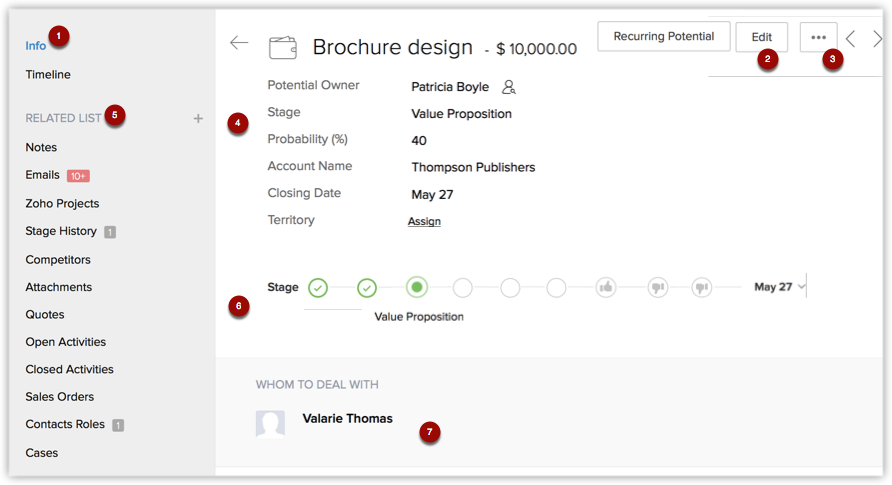Open Zoho Projects related list item
This screenshot has width=892, height=485.
coord(62,203)
